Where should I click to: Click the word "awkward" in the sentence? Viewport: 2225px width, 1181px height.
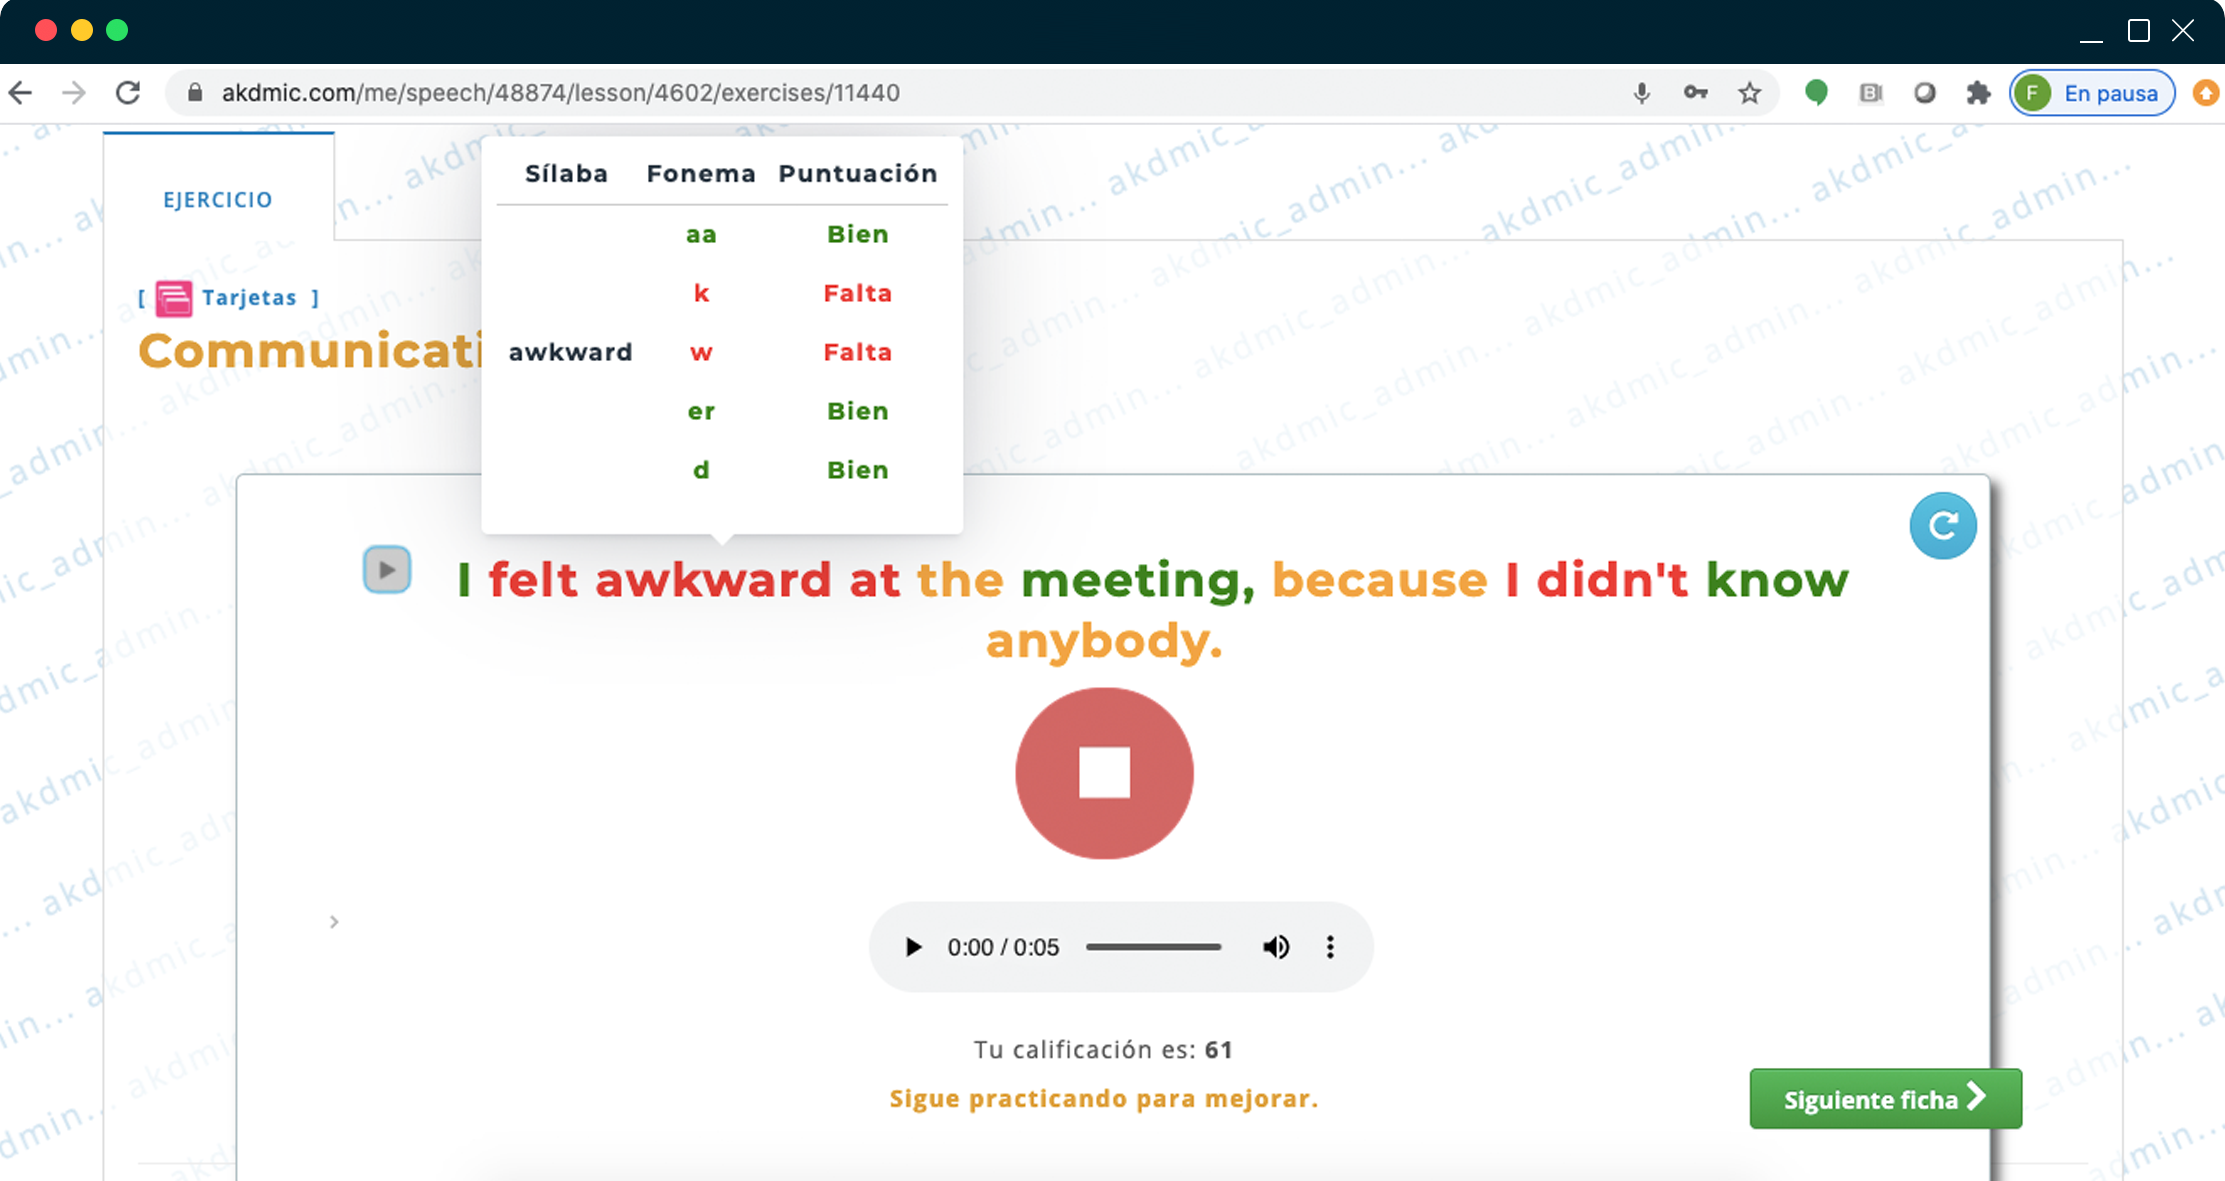click(712, 580)
